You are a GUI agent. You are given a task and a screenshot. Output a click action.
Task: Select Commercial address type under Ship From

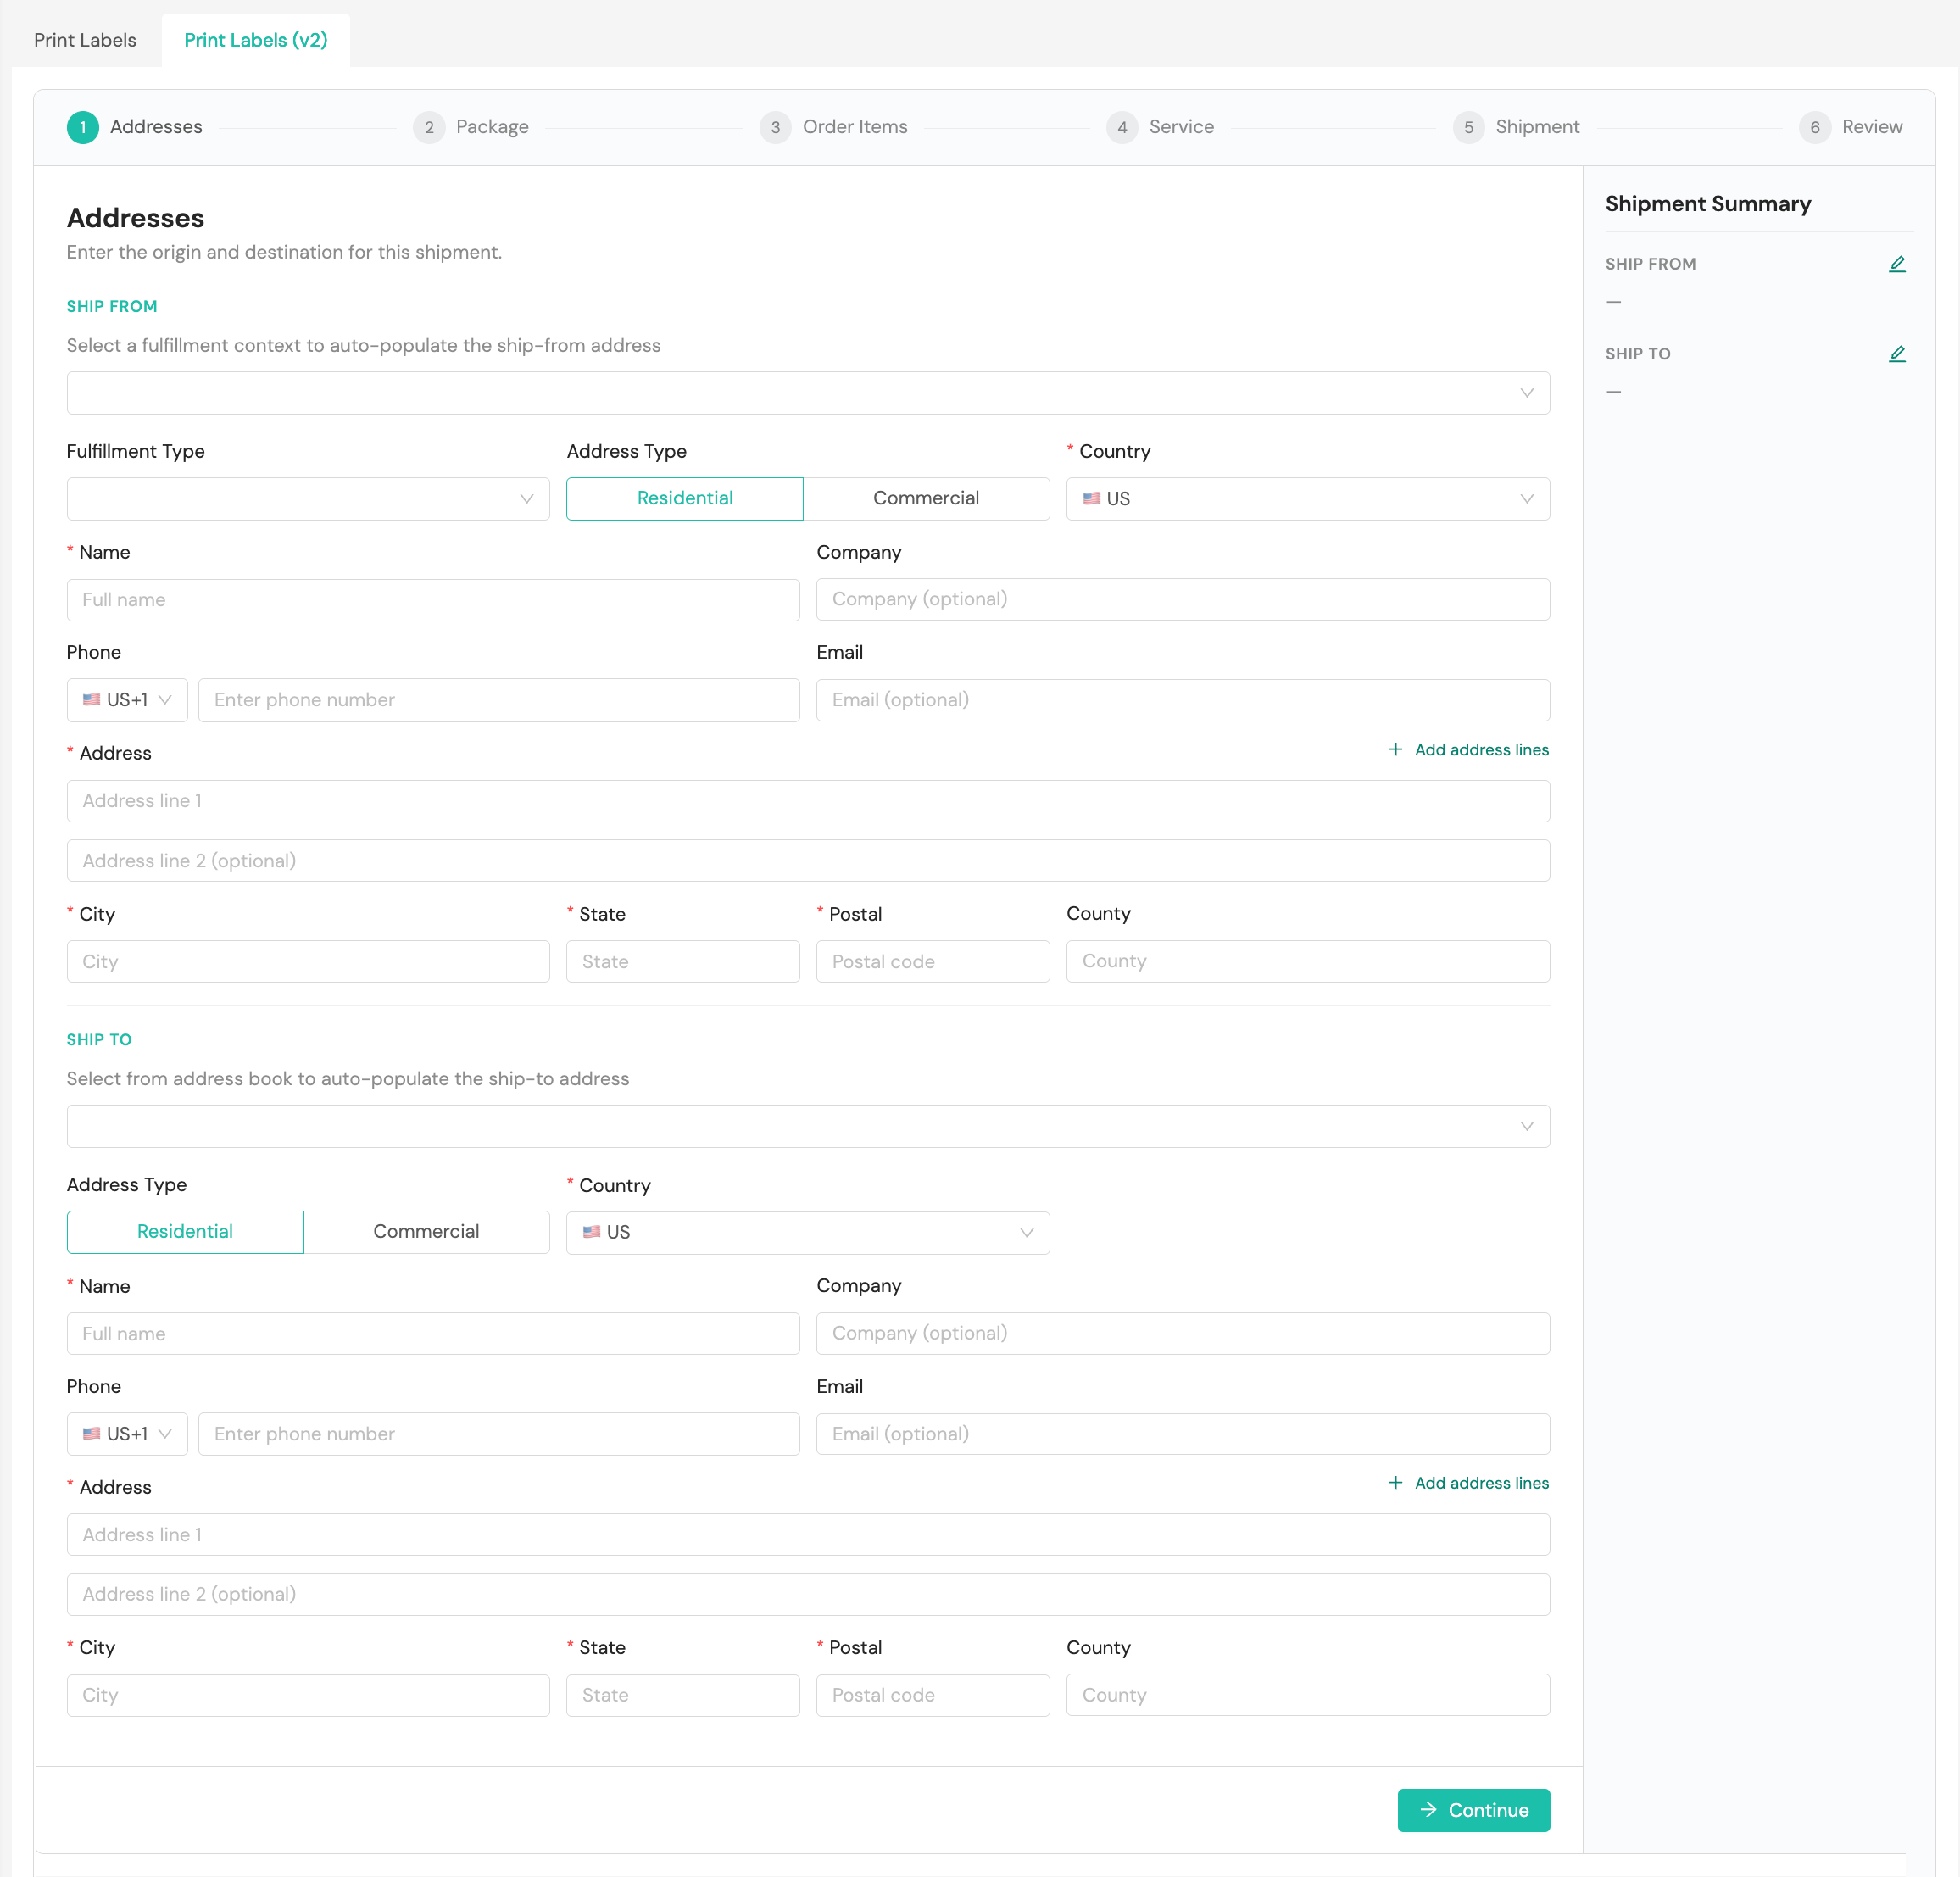coord(925,498)
